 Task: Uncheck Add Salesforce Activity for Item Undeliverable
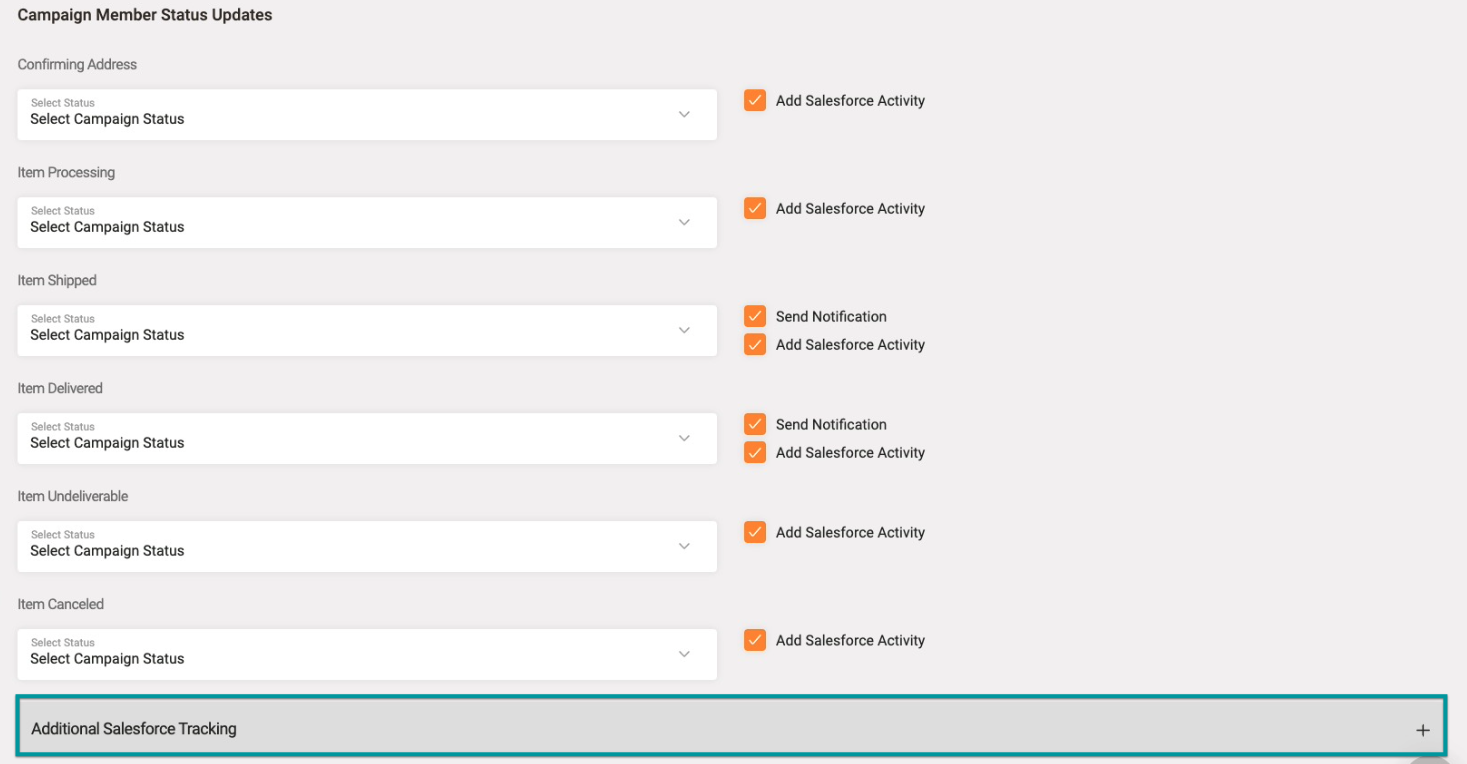point(755,533)
